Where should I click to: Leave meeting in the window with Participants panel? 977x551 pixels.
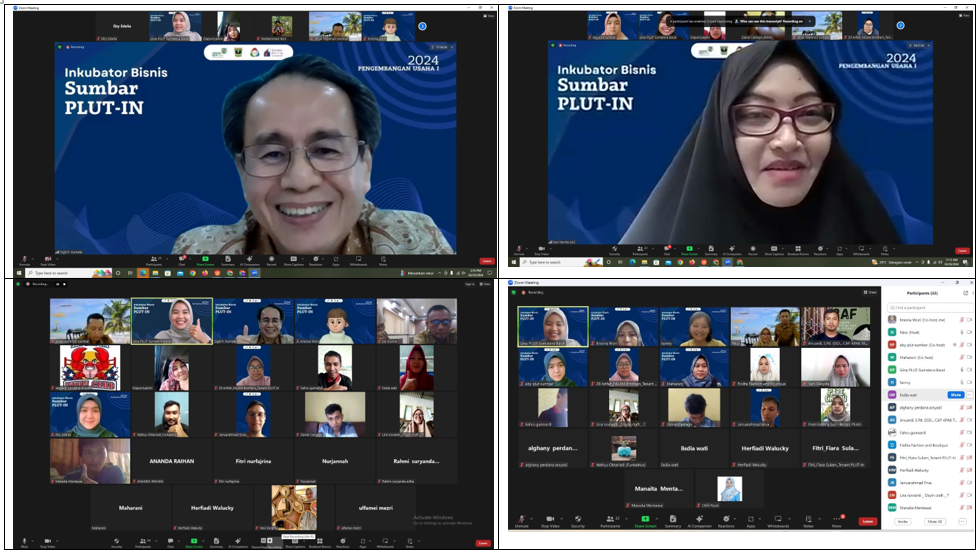868,522
